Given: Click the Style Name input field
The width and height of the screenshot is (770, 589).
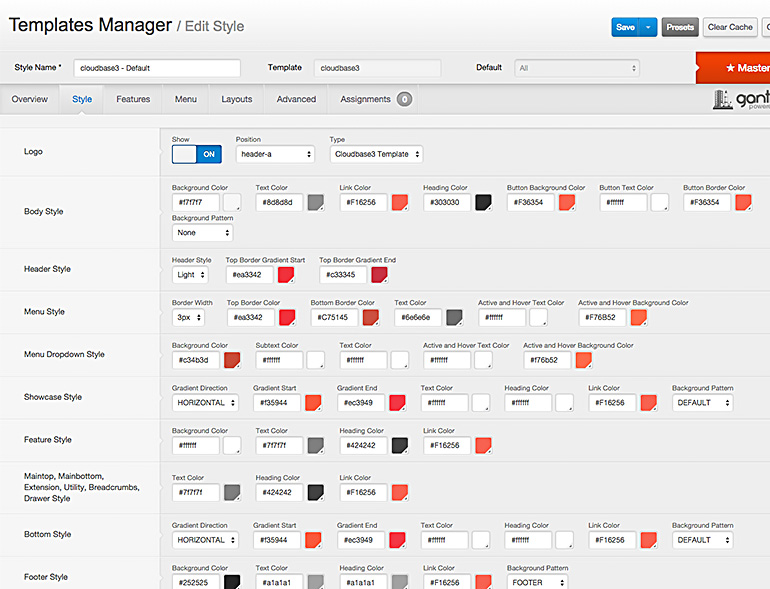Looking at the screenshot, I should point(157,68).
